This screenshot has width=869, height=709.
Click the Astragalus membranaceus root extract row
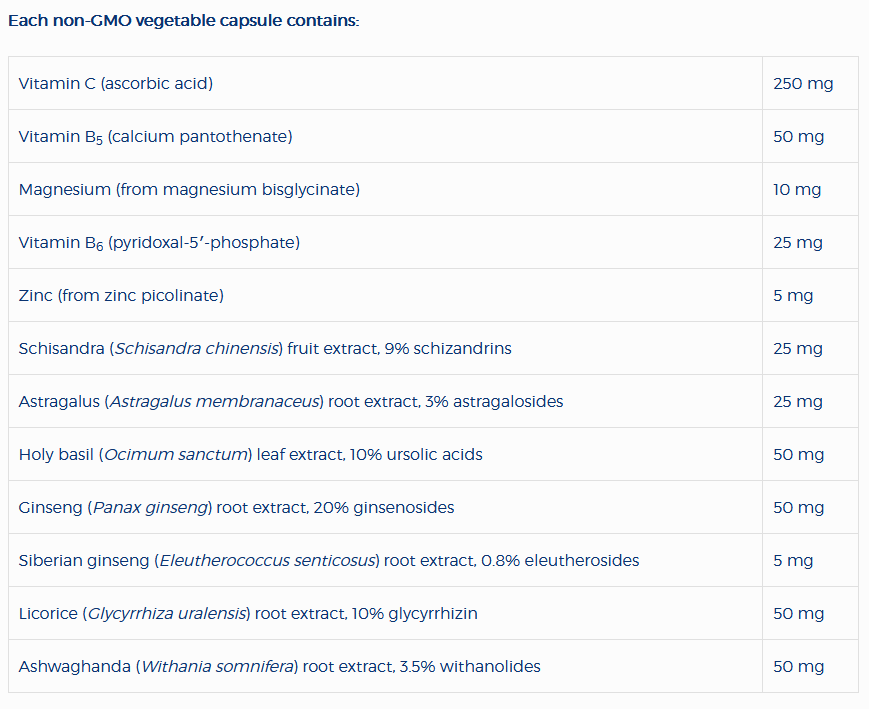[290, 401]
